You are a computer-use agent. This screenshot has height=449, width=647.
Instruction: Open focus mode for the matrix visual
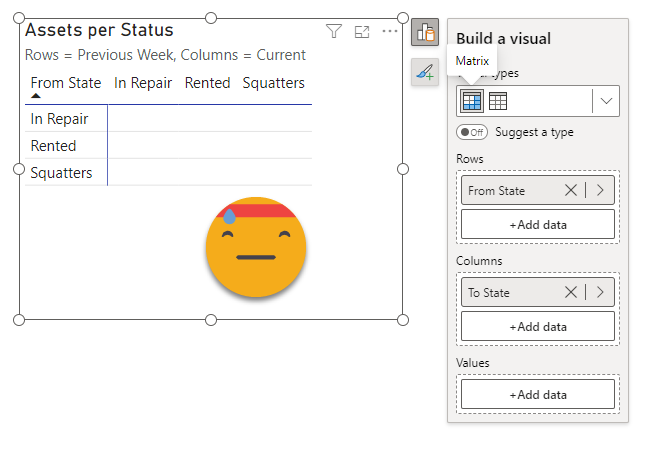coord(362,32)
